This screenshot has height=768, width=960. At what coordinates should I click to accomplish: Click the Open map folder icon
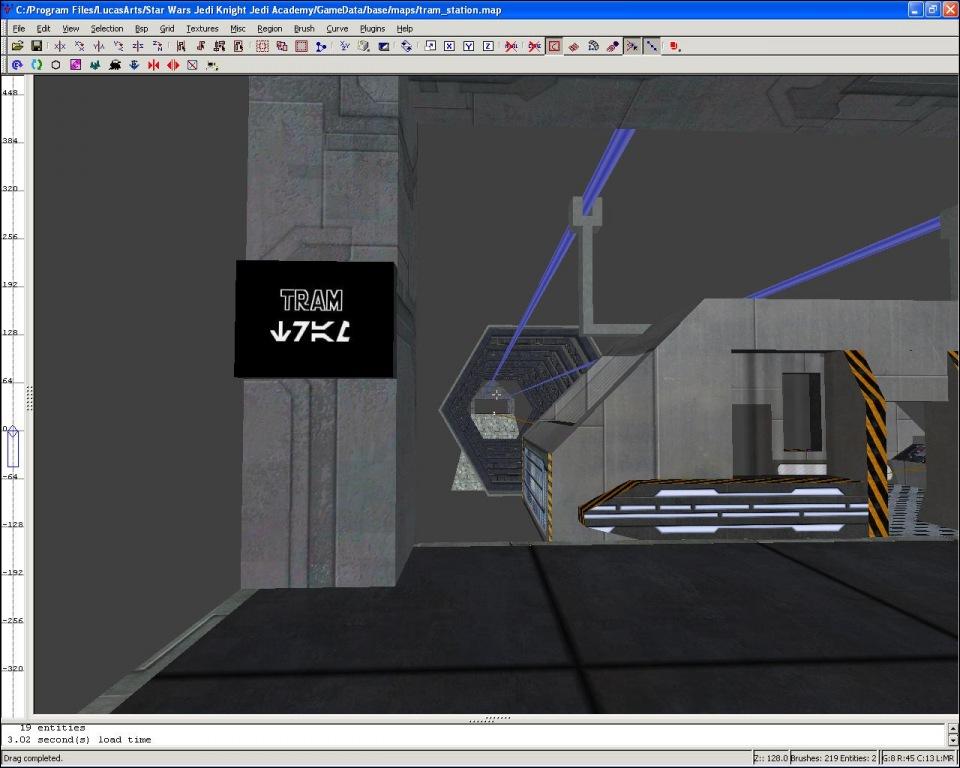tap(17, 46)
